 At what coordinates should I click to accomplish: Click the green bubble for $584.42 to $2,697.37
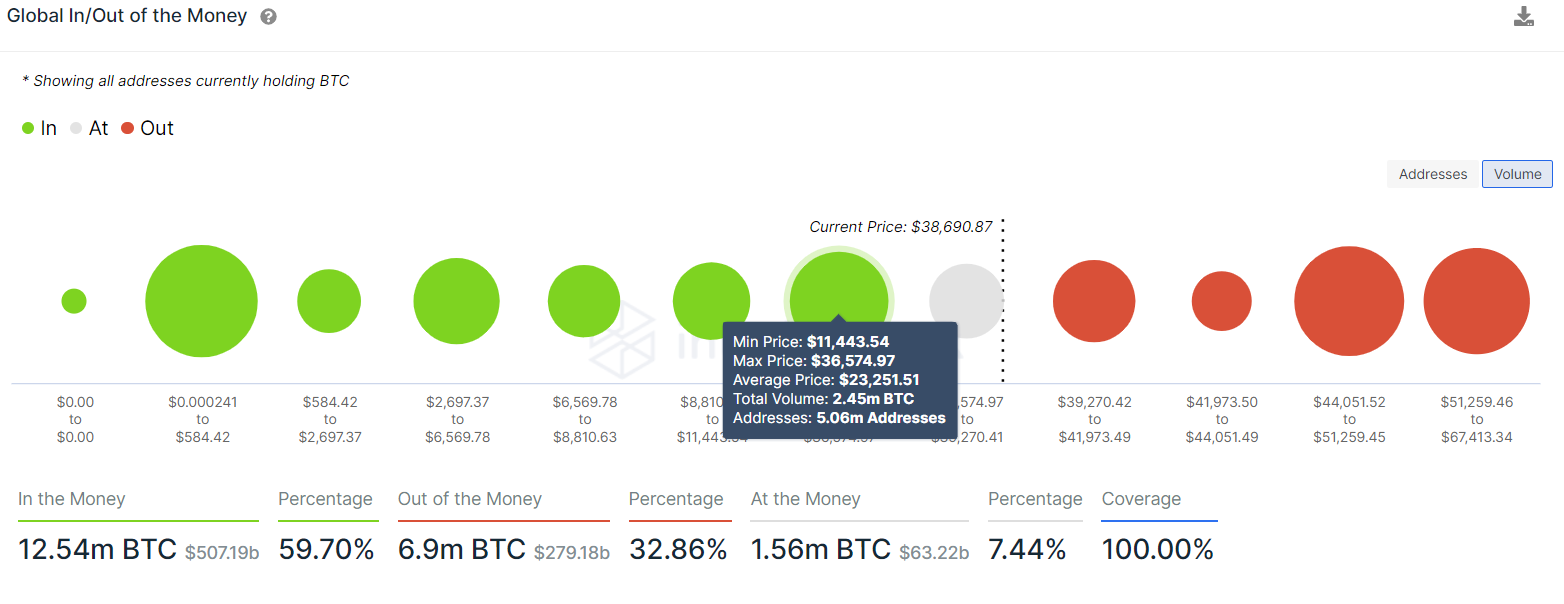tap(329, 301)
